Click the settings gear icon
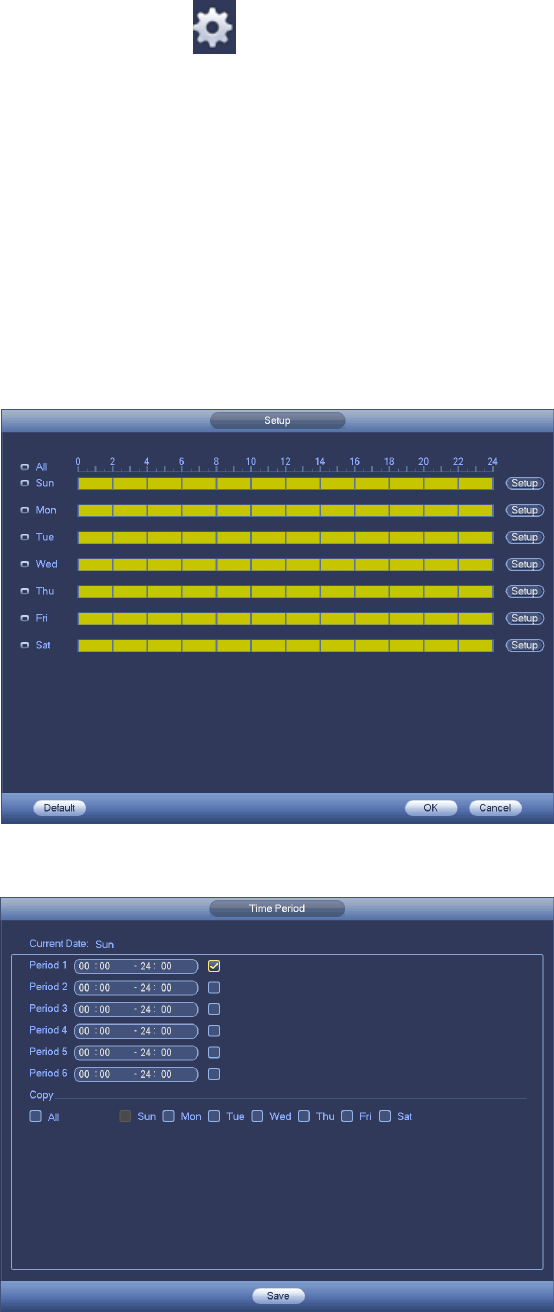554x1312 pixels. point(214,33)
